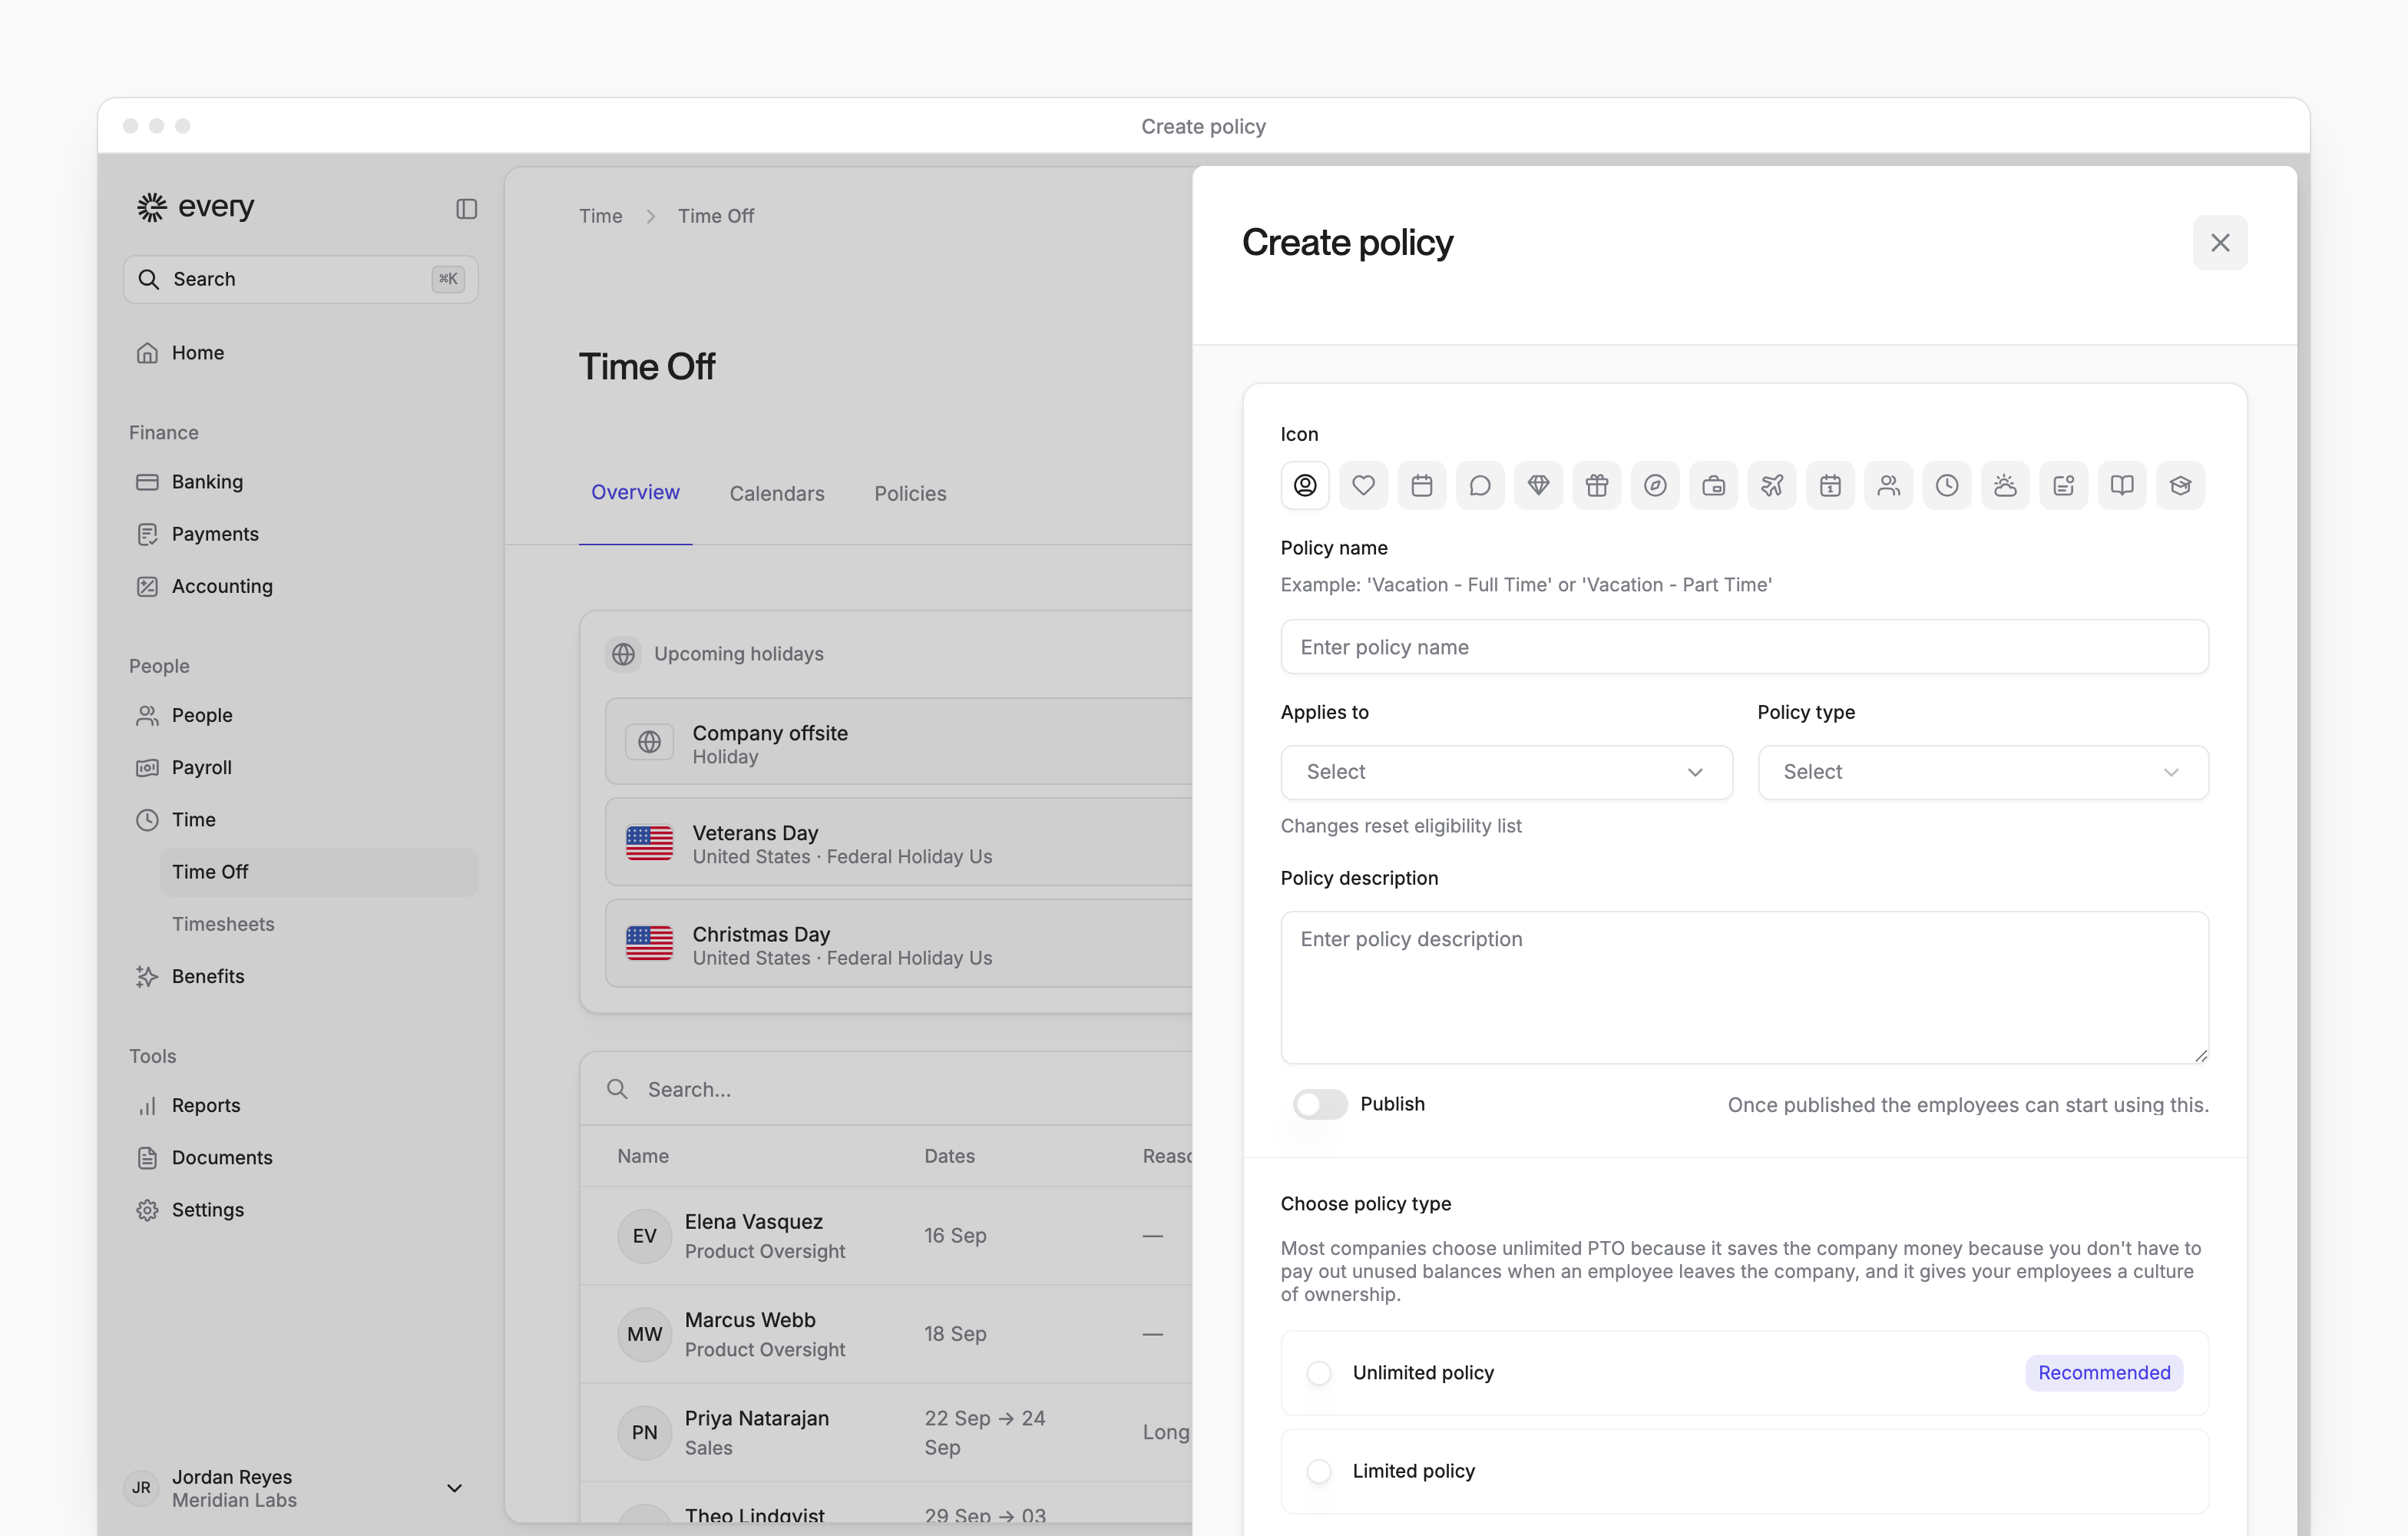Viewport: 2408px width, 1536px height.
Task: Select the sun behind cloud policy icon
Action: pos(2005,486)
